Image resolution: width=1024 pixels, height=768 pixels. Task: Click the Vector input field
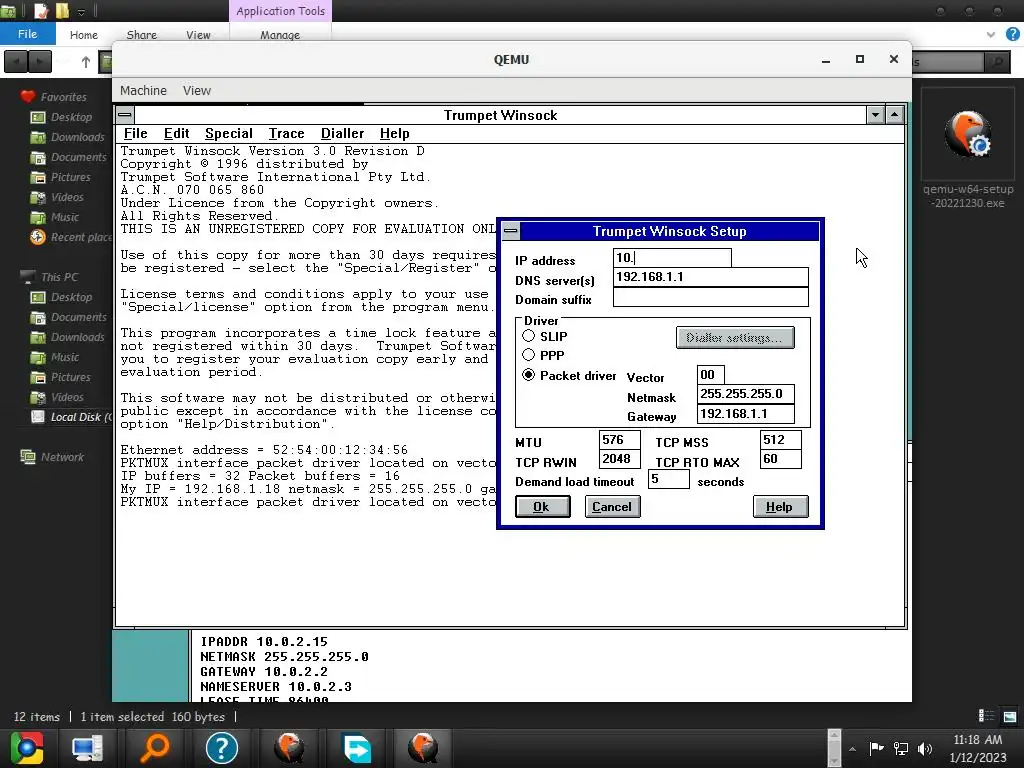pos(711,375)
